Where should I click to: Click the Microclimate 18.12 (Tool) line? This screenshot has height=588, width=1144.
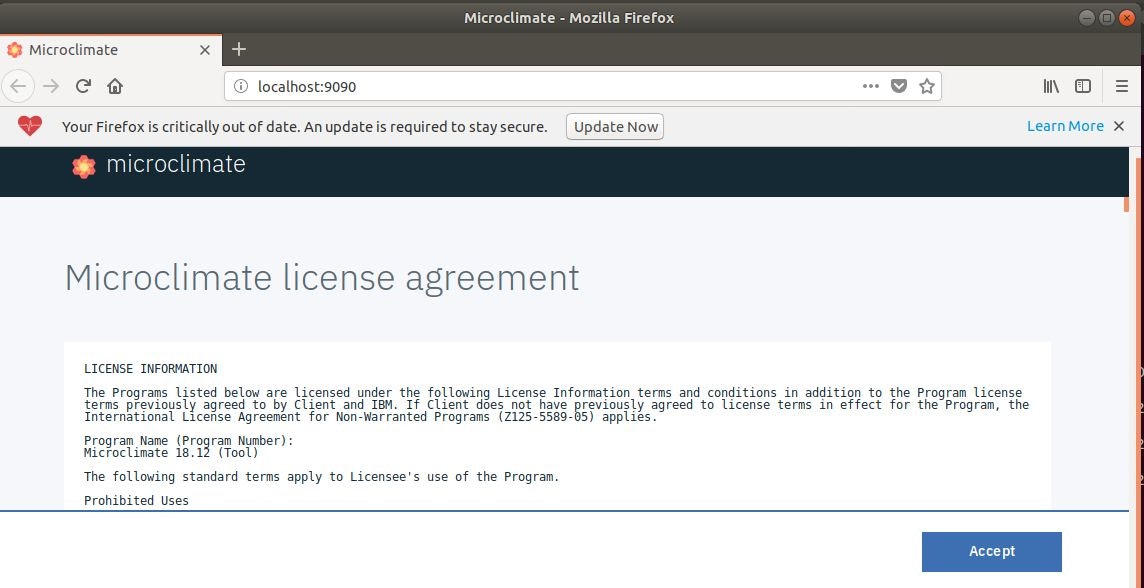pyautogui.click(x=171, y=452)
